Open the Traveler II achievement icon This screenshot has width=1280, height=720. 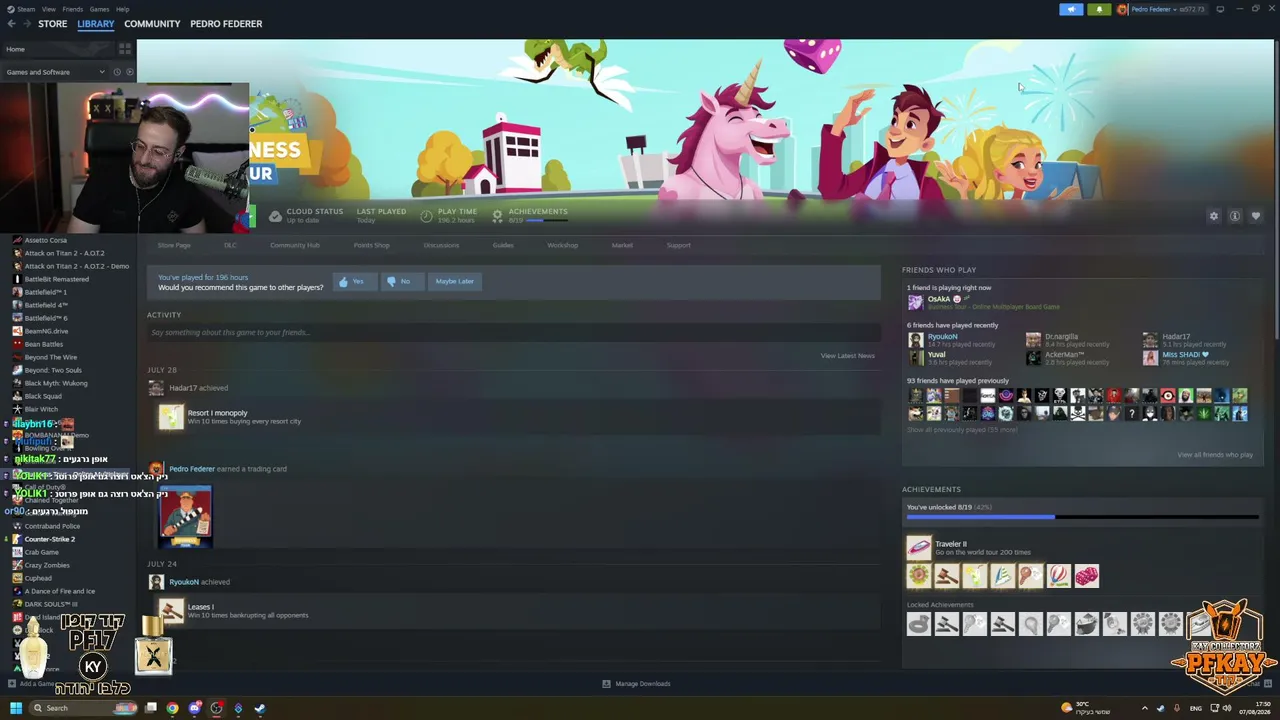[x=918, y=548]
